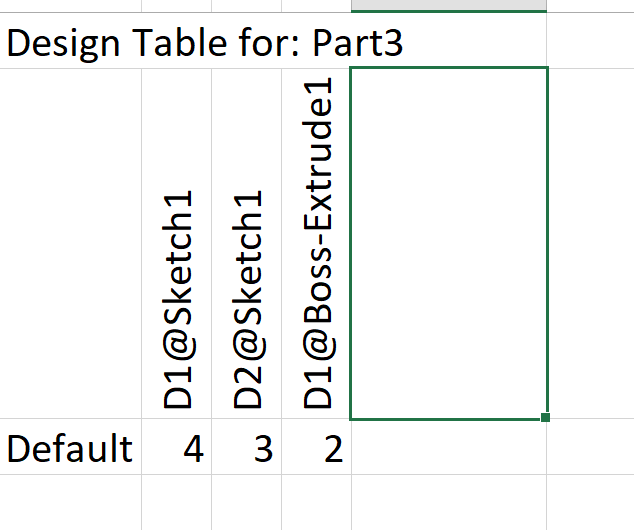This screenshot has height=530, width=634.
Task: Select the cell containing value 4
Action: 177,447
